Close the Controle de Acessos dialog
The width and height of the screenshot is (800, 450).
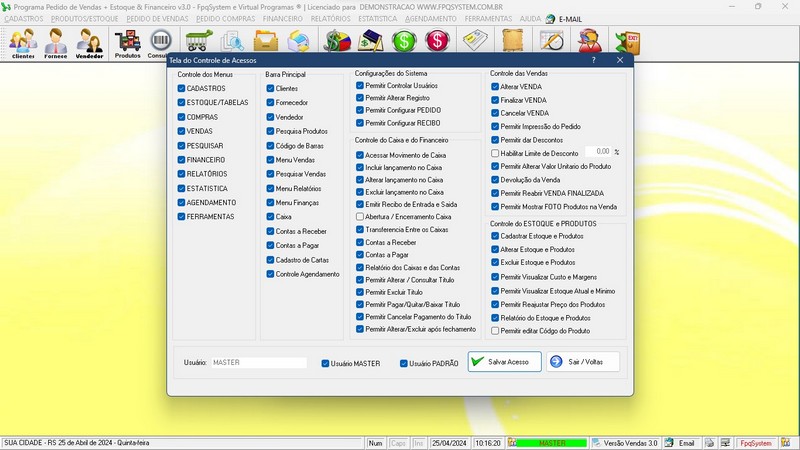(620, 60)
